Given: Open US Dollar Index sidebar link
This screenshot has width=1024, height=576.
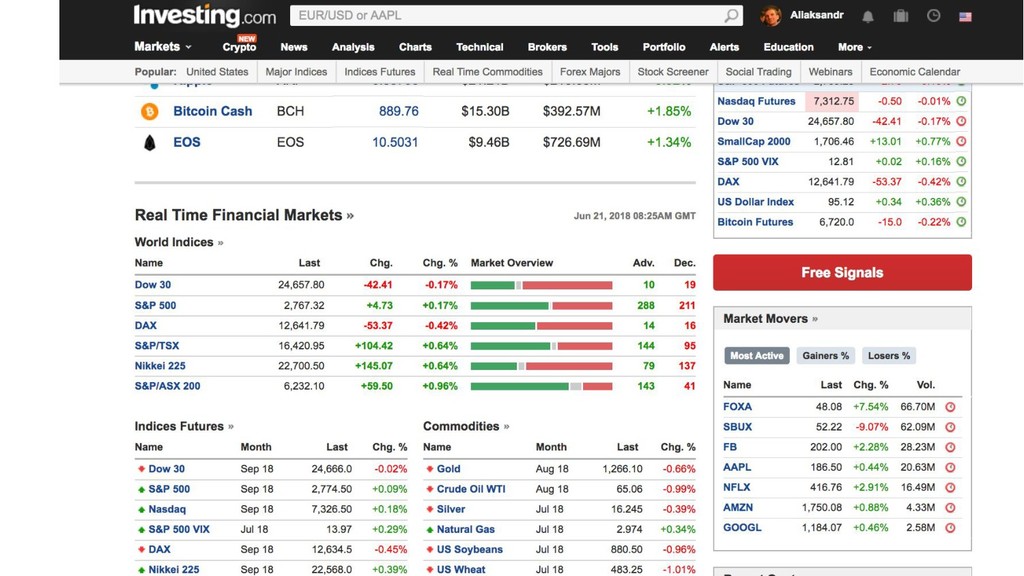Looking at the screenshot, I should tap(756, 202).
